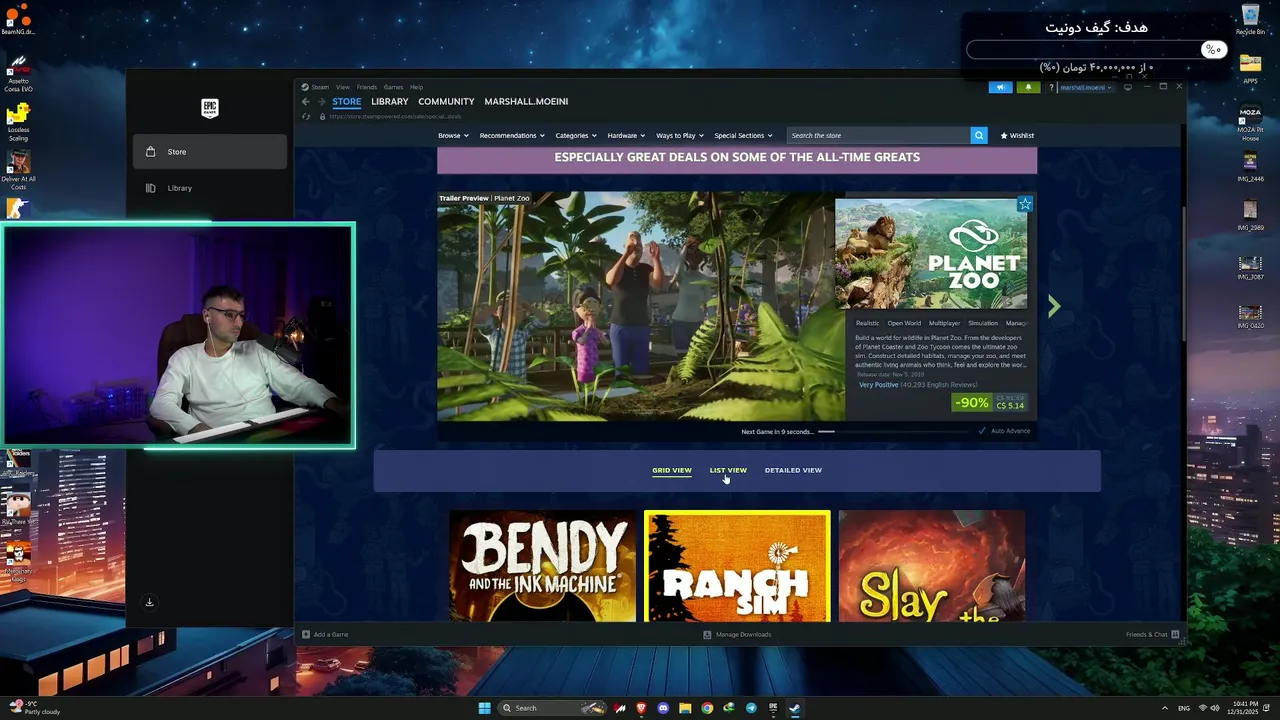Open Recycle Bin on desktop
The height and width of the screenshot is (720, 1280).
click(1250, 19)
